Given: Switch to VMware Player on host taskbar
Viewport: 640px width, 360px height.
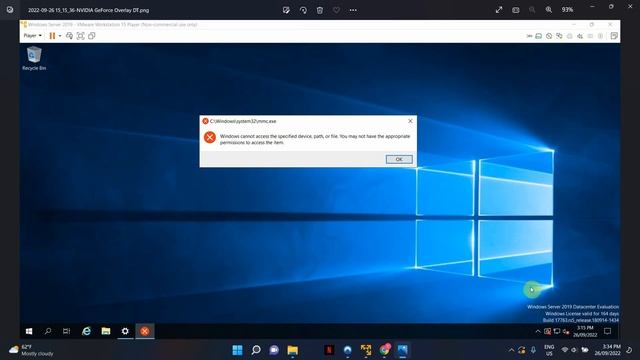Looking at the screenshot, I should click(x=366, y=350).
